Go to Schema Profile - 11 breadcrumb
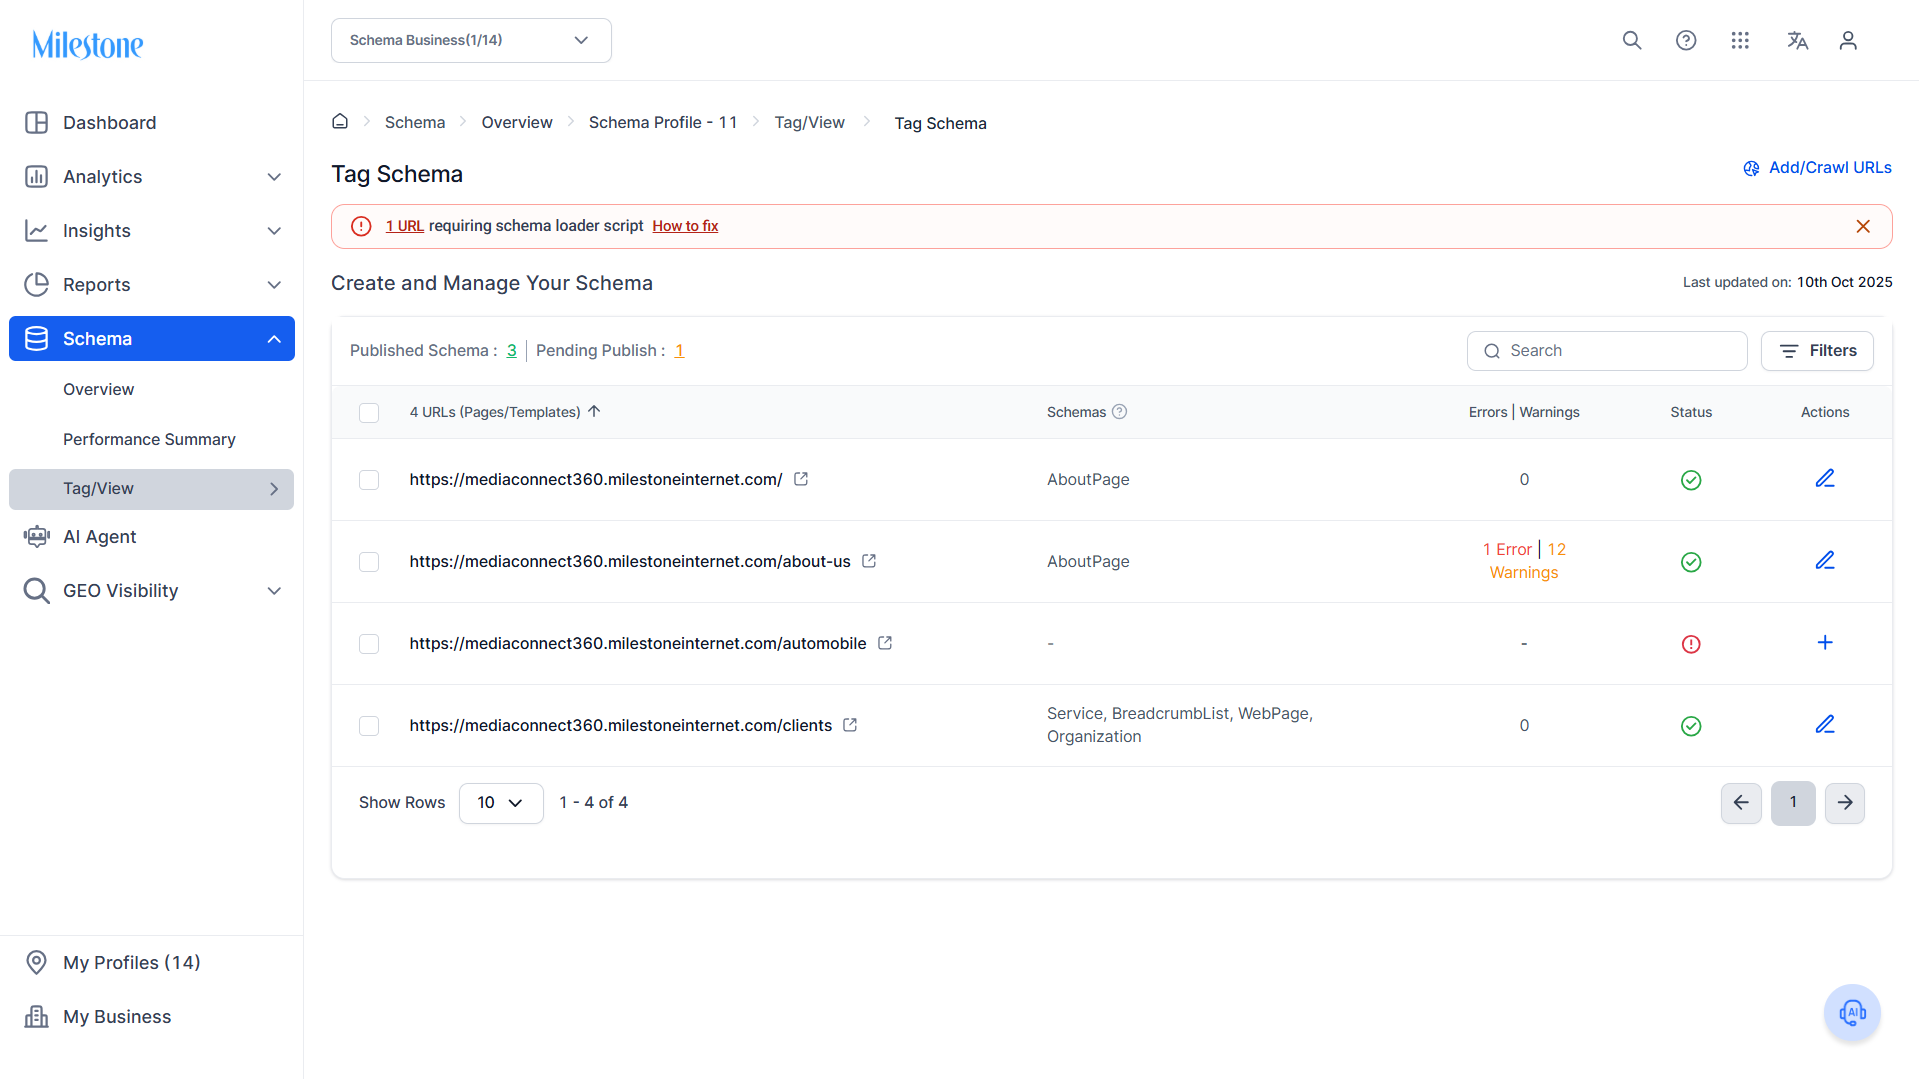1919x1079 pixels. (663, 122)
